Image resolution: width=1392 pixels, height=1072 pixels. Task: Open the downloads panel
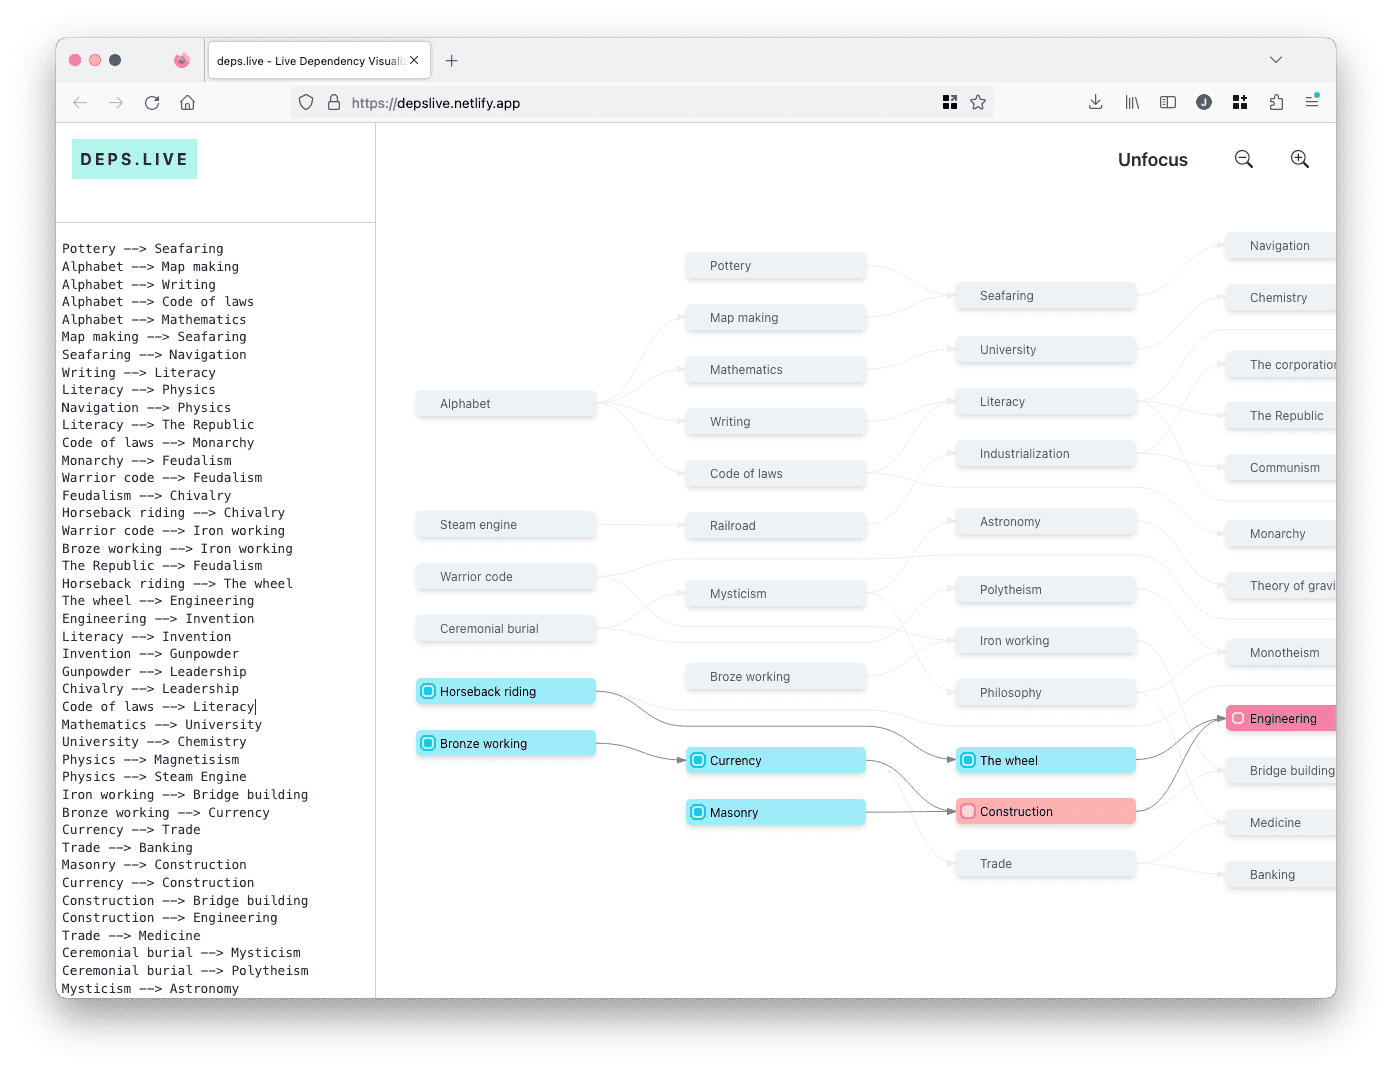click(1096, 102)
